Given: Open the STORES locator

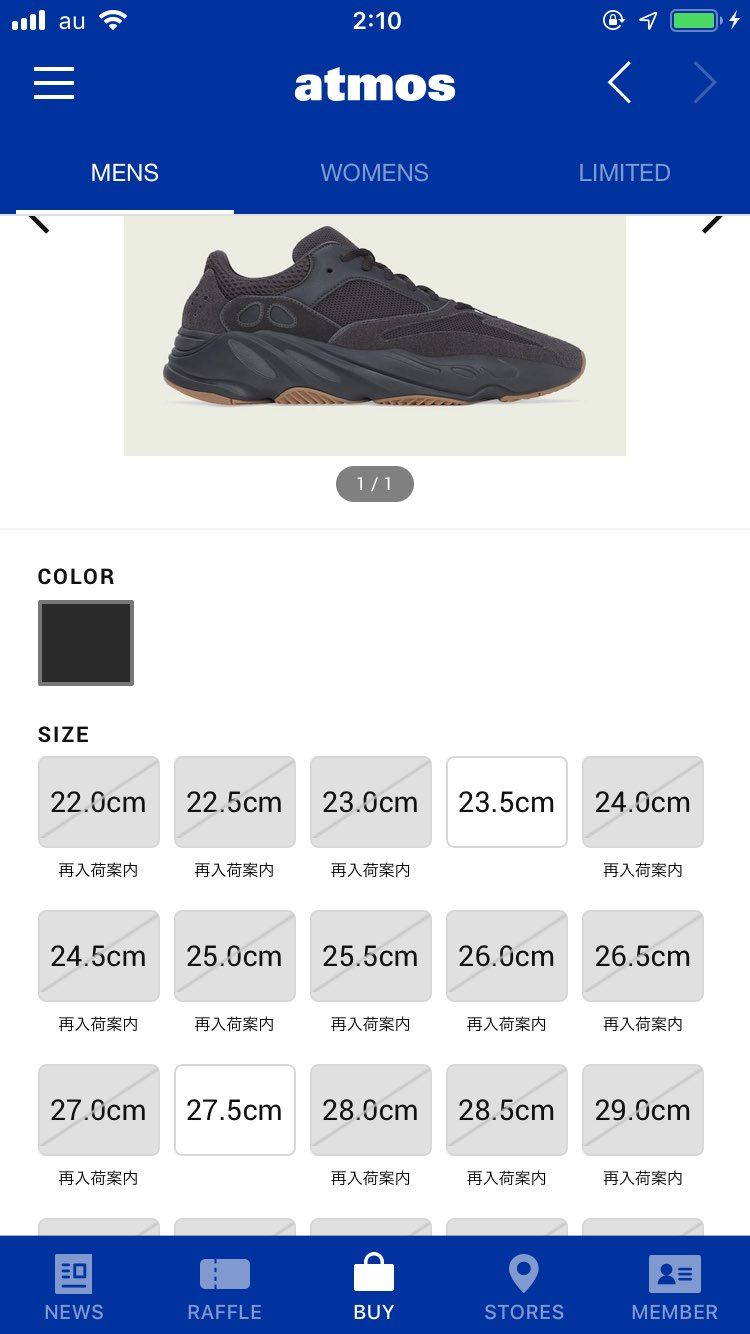Looking at the screenshot, I should 524,1286.
